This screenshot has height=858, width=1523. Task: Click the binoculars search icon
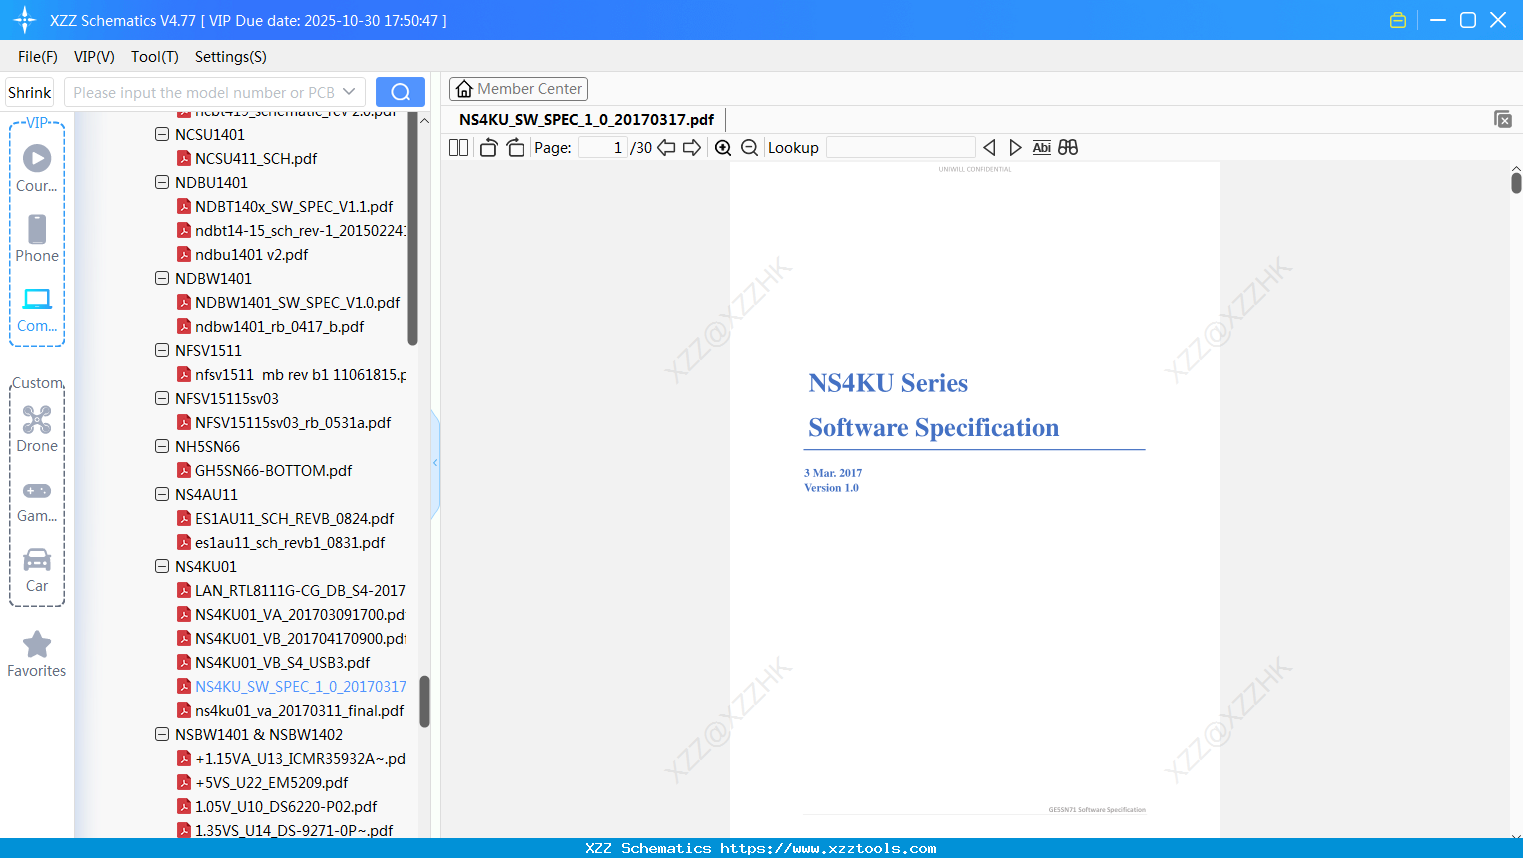click(1068, 147)
